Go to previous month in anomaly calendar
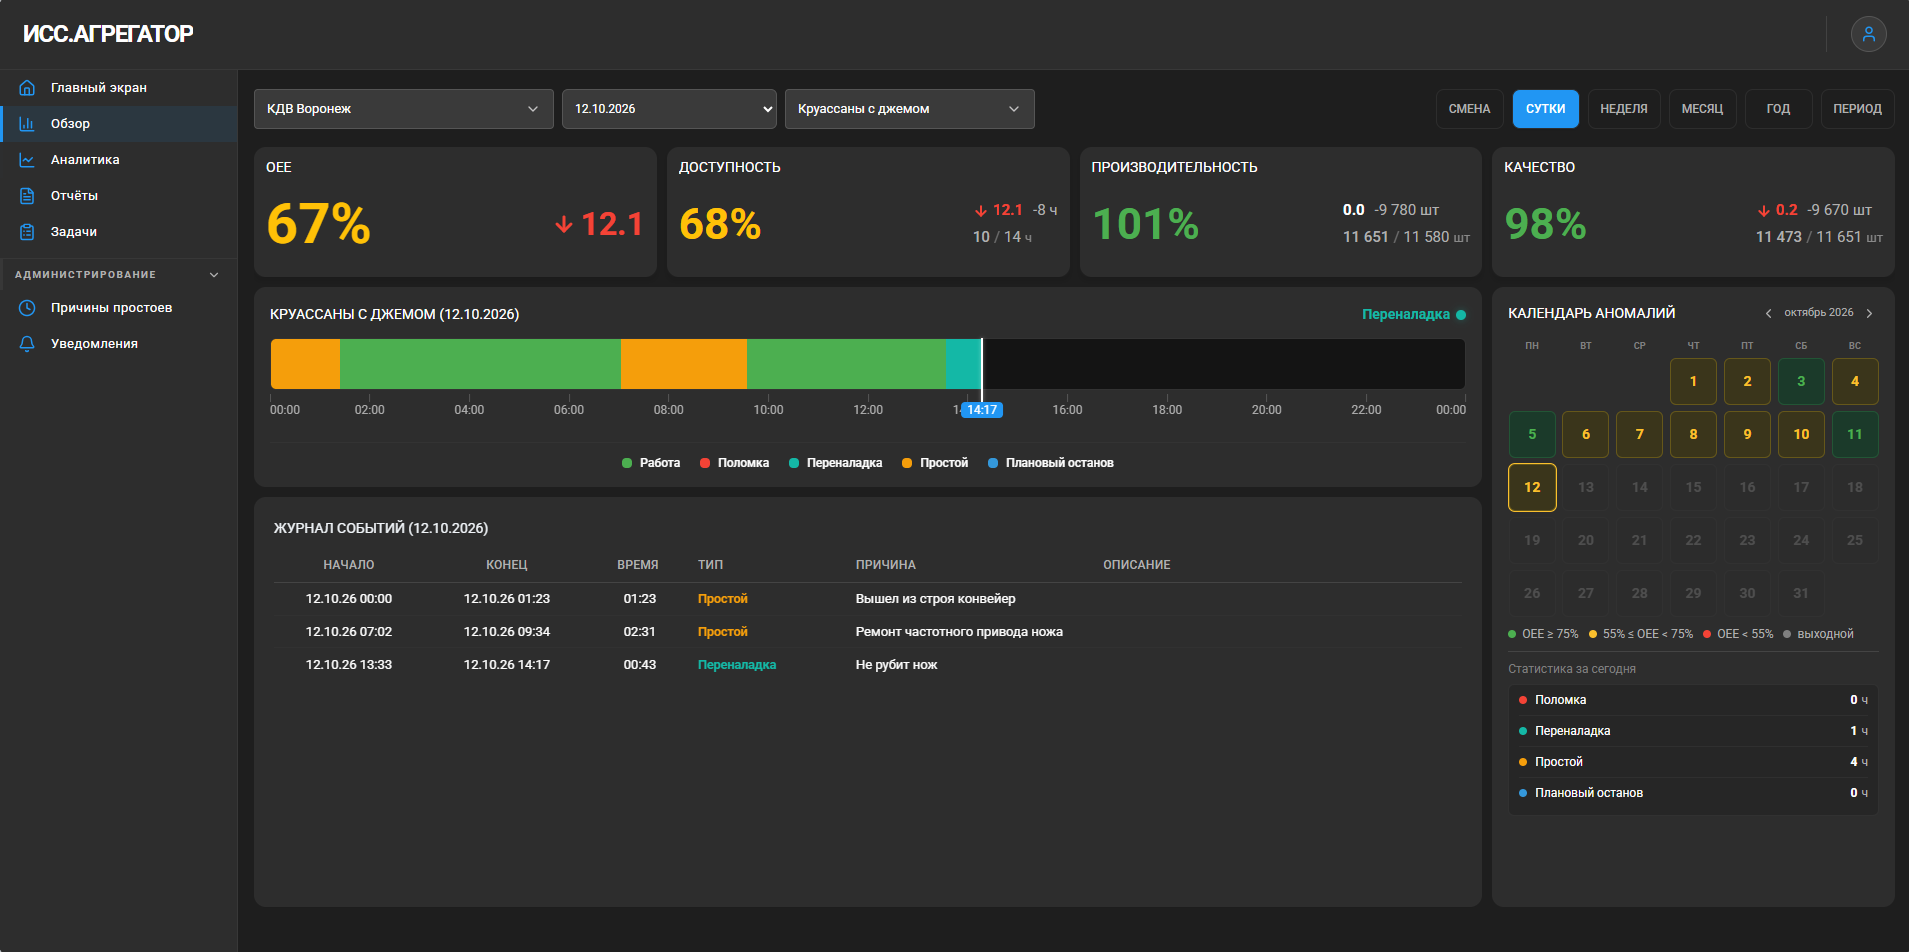The height and width of the screenshot is (952, 1909). point(1768,313)
